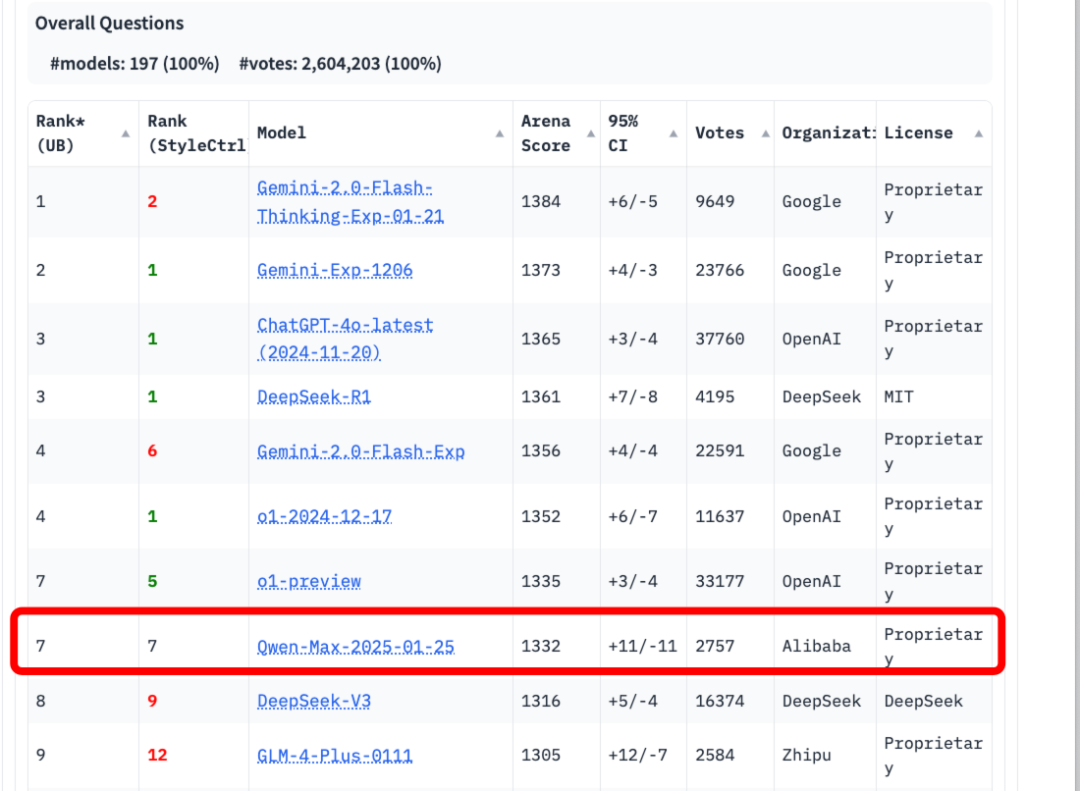Click the Overall Questions heading
Viewport: 1080px width, 791px height.
tap(110, 23)
